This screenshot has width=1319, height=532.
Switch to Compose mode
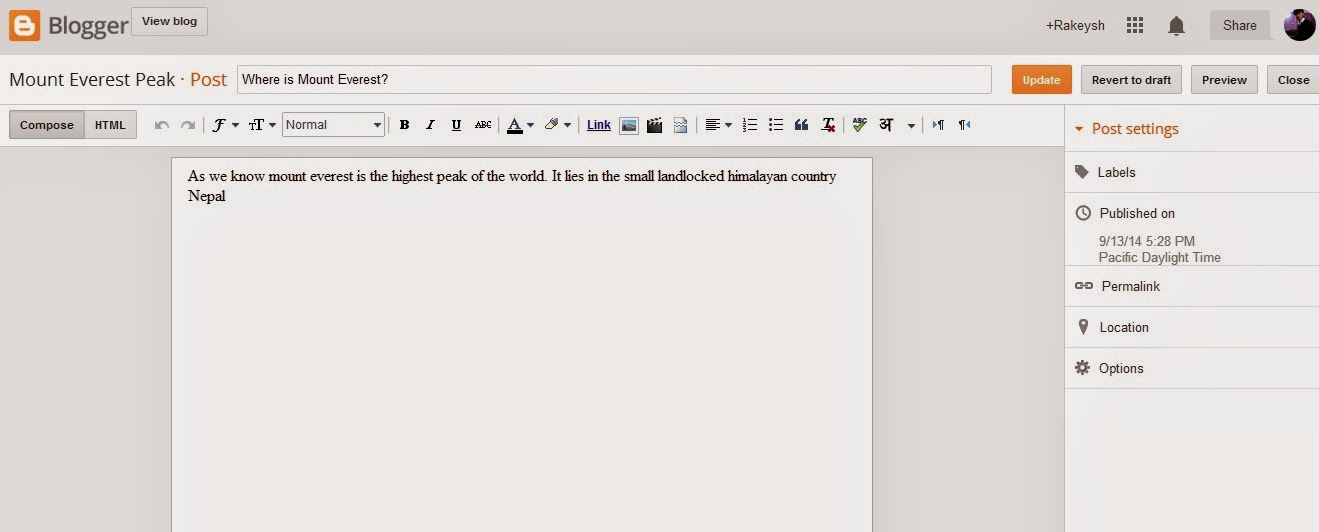coord(47,125)
